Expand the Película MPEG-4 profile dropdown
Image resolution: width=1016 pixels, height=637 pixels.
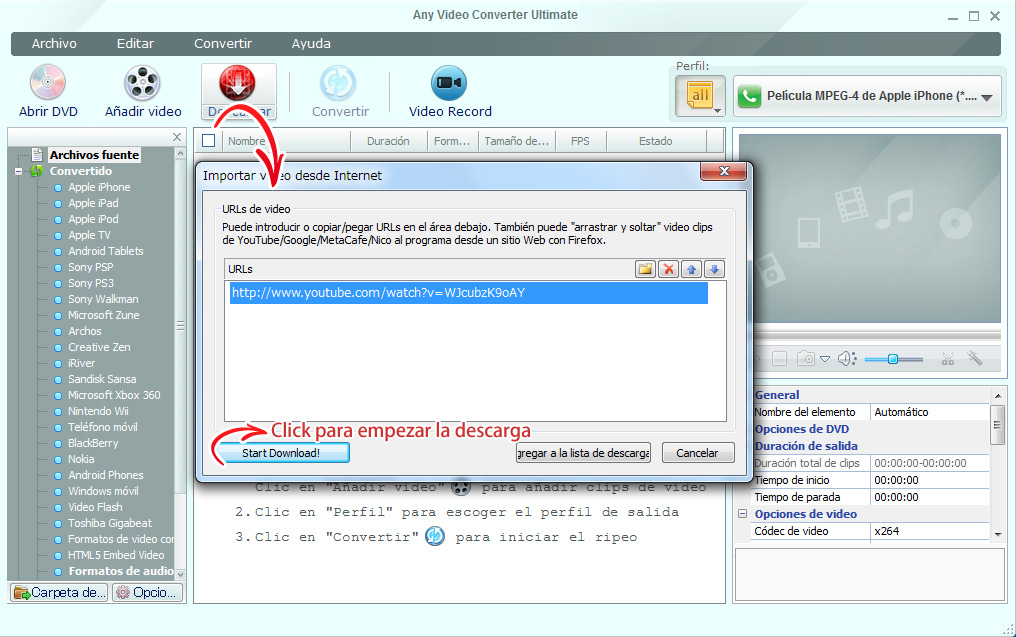pos(987,98)
